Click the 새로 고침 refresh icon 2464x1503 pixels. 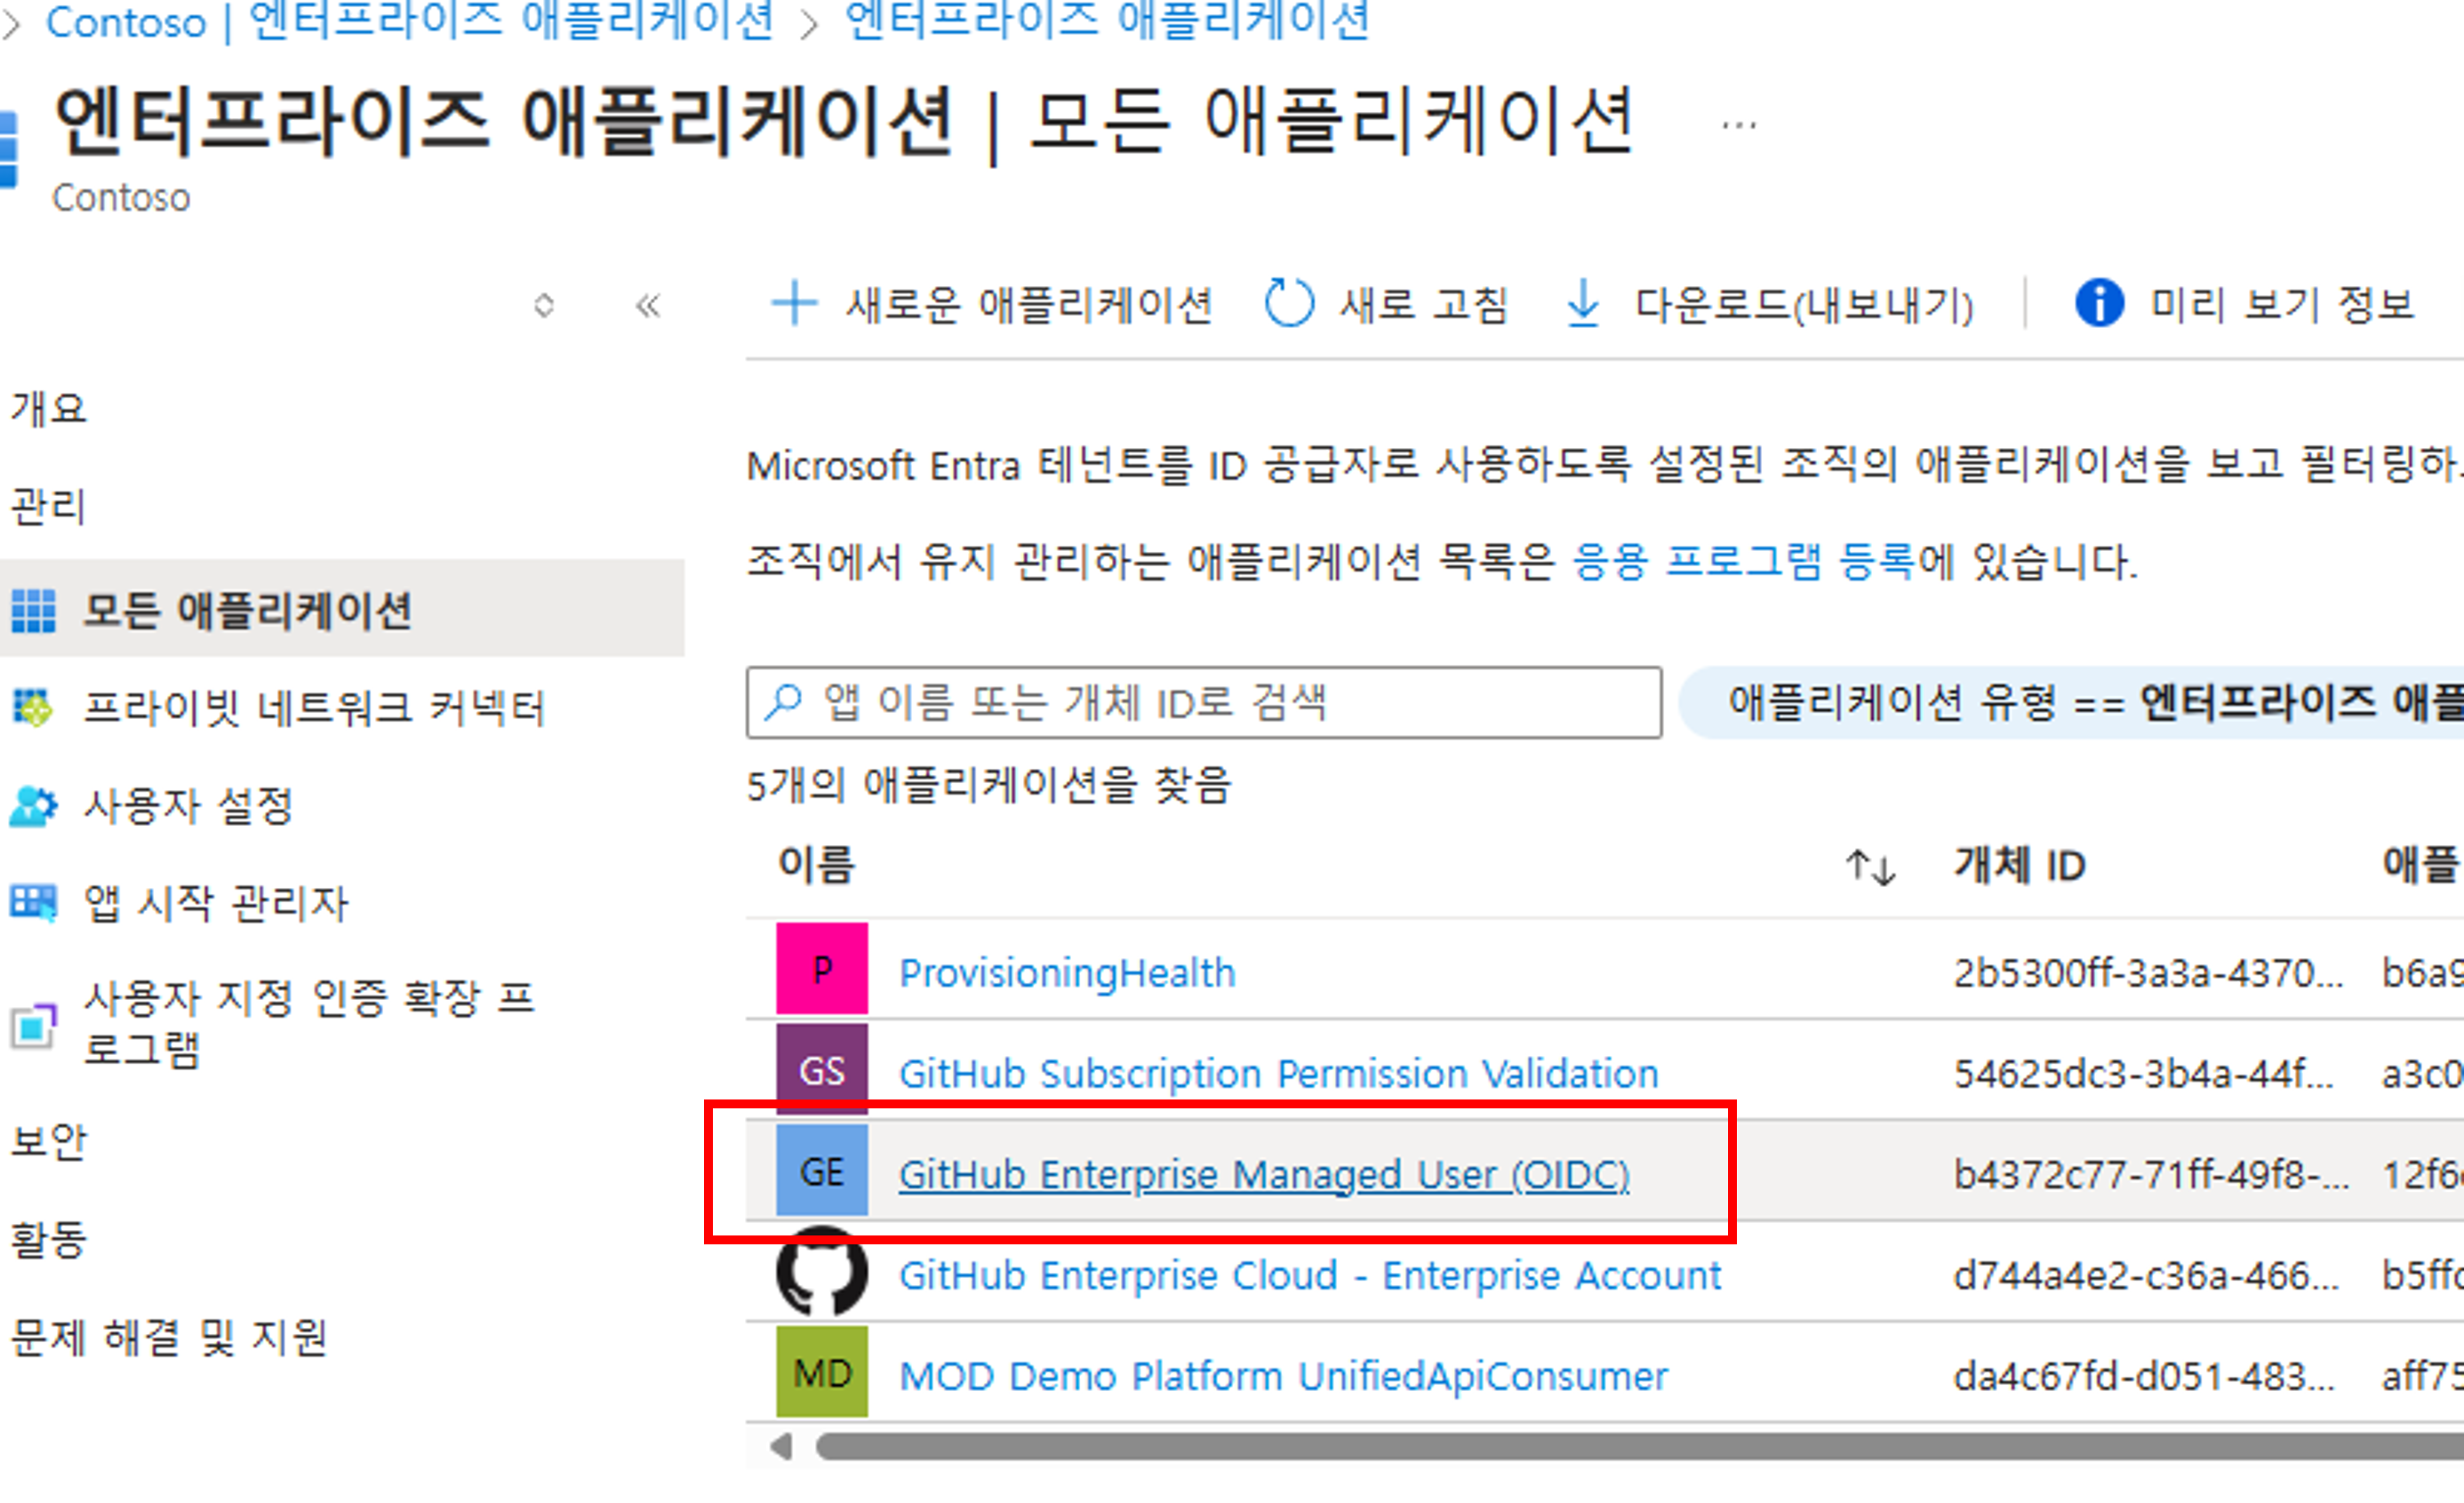tap(1288, 303)
